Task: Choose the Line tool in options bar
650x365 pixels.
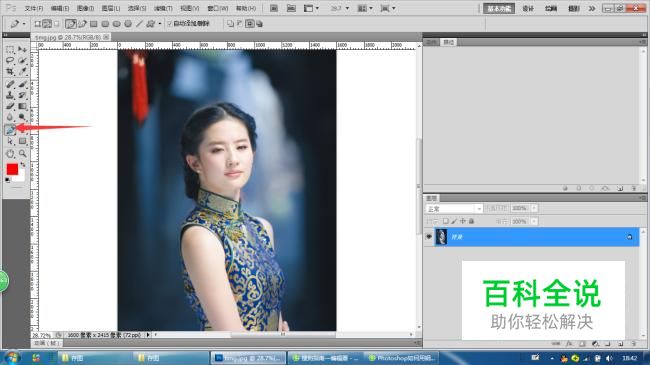Action: coord(139,24)
